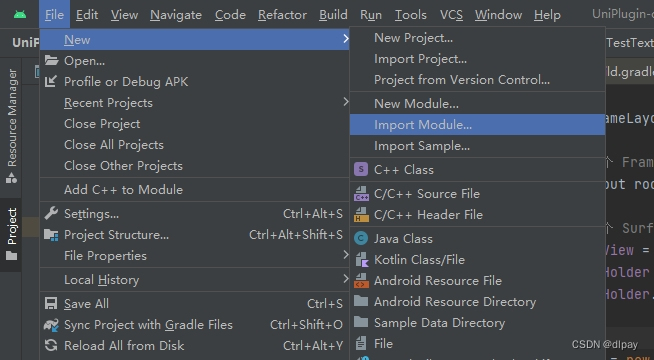
Task: Open the Help menu
Action: (547, 15)
